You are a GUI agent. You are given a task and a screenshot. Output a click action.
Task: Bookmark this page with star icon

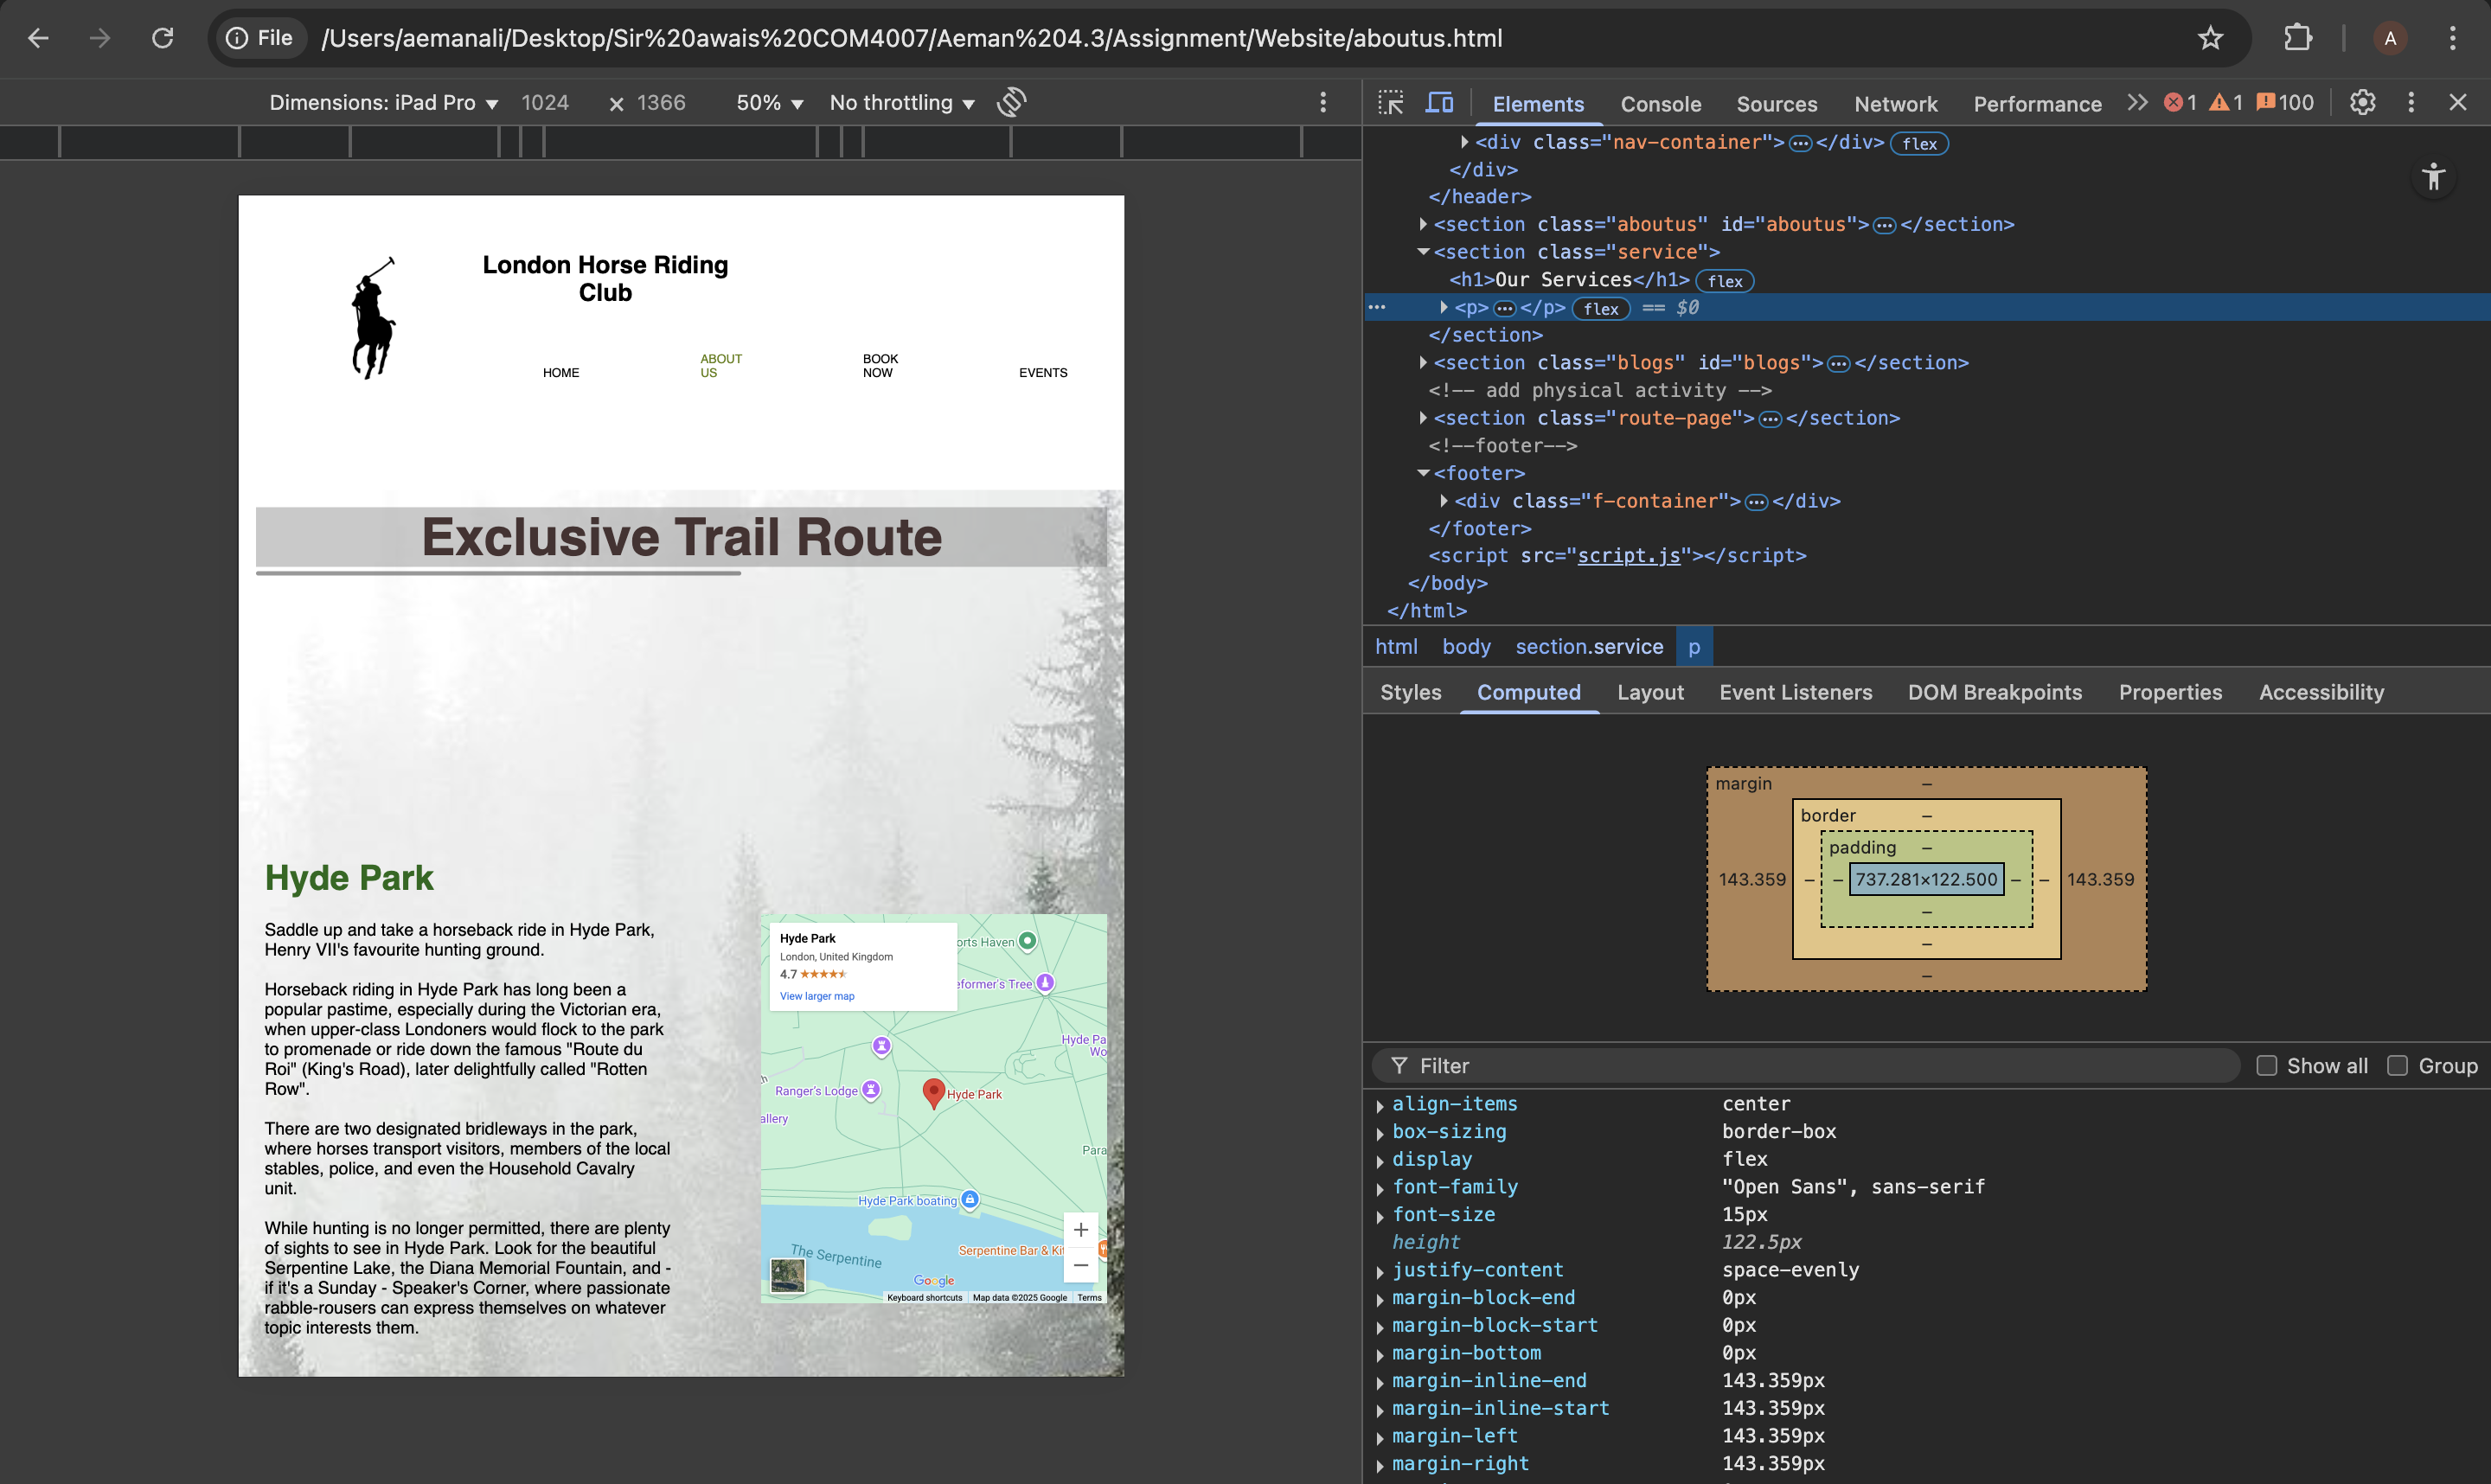pyautogui.click(x=2210, y=38)
